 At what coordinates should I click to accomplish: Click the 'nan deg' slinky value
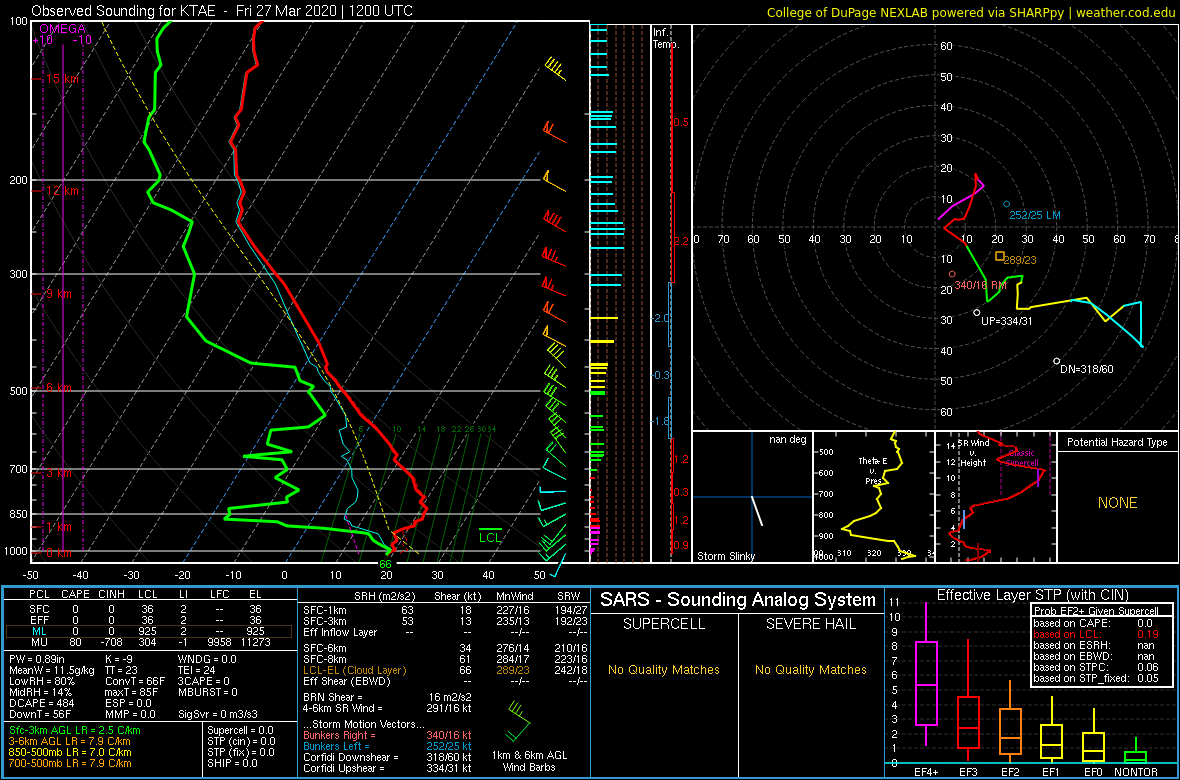coord(787,440)
